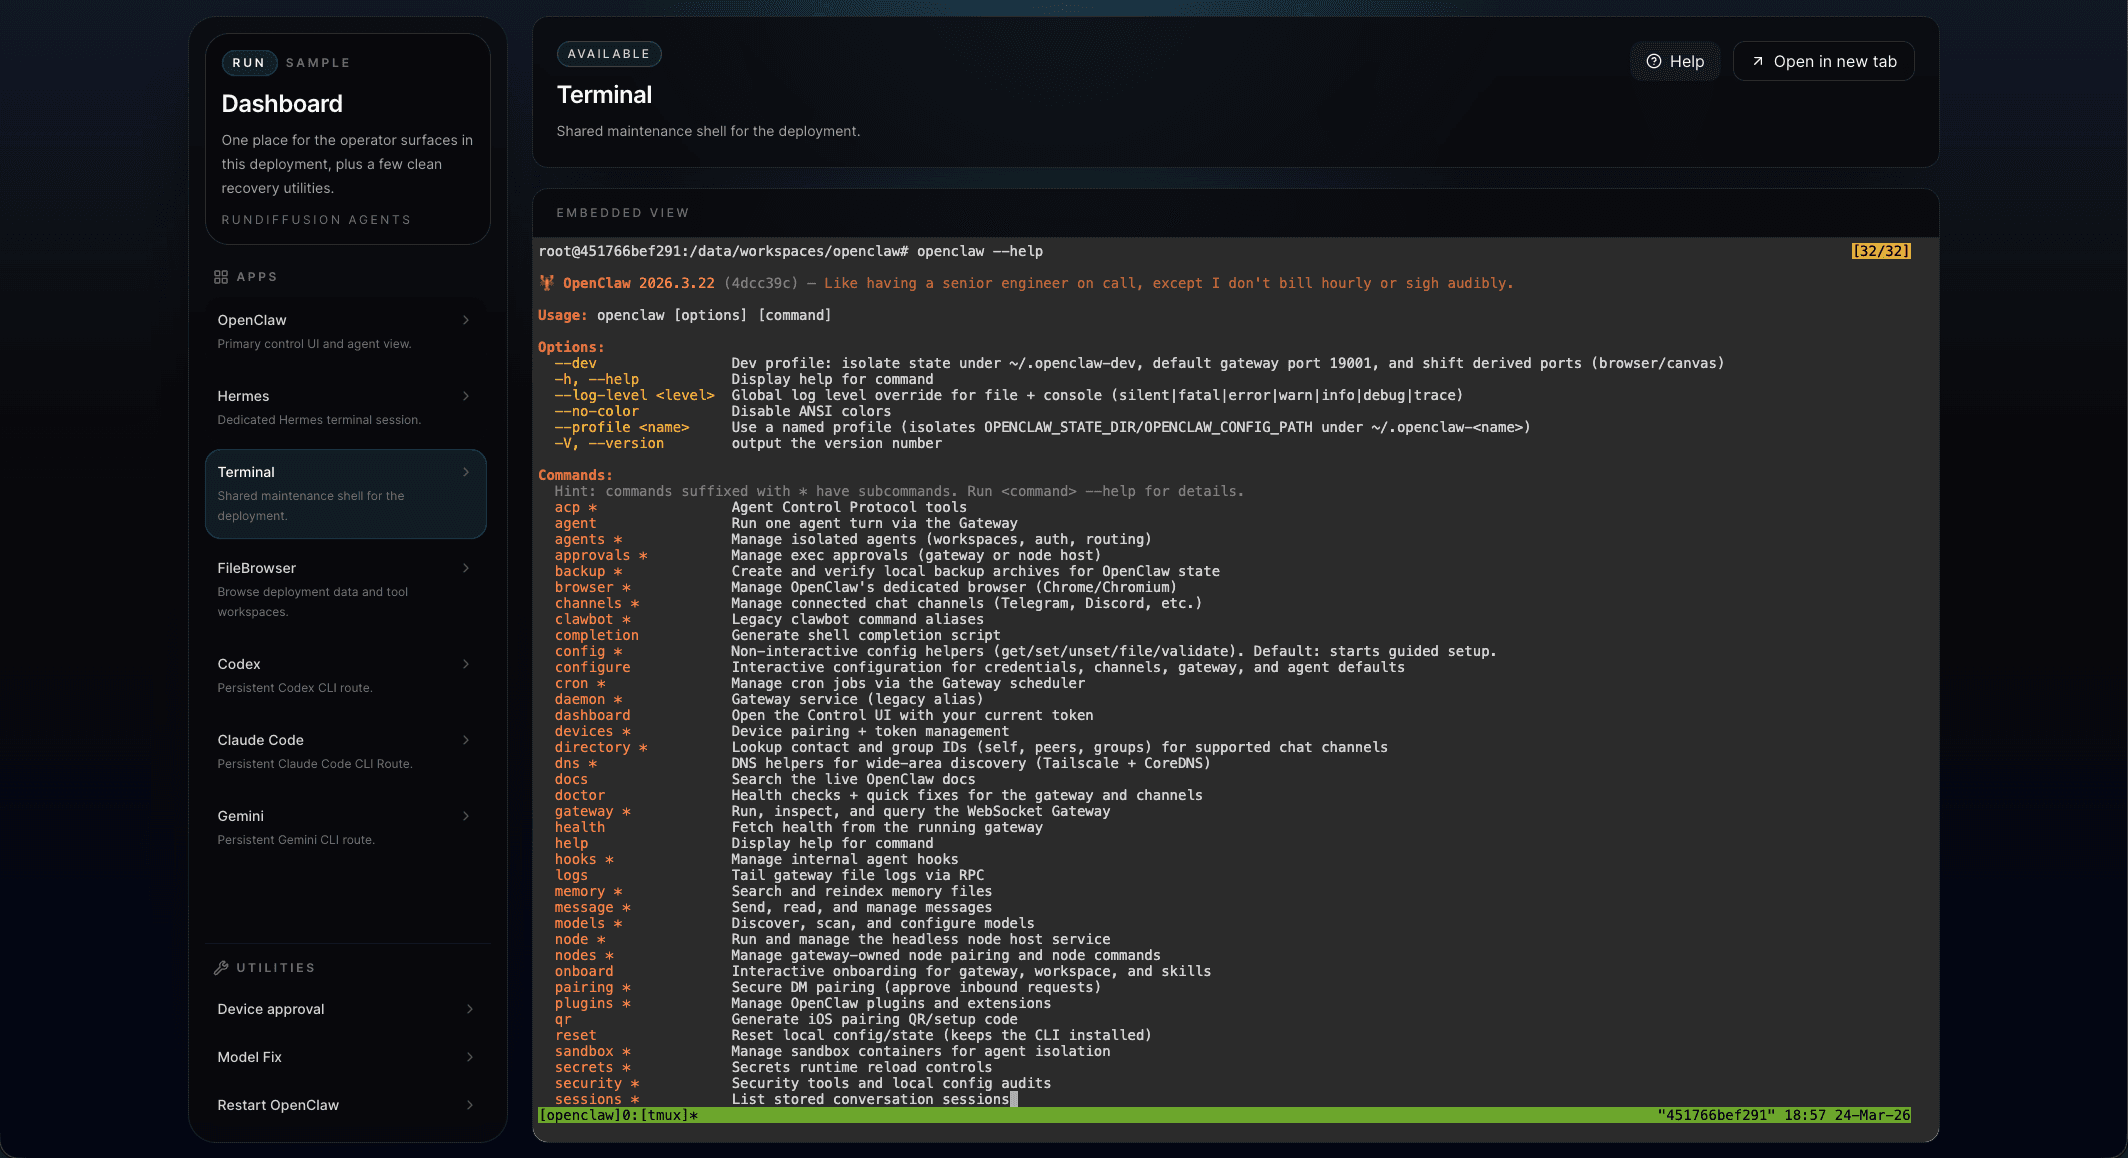Click the '--profile <name>' option
Screen dimensions: 2128x1158
[622, 427]
